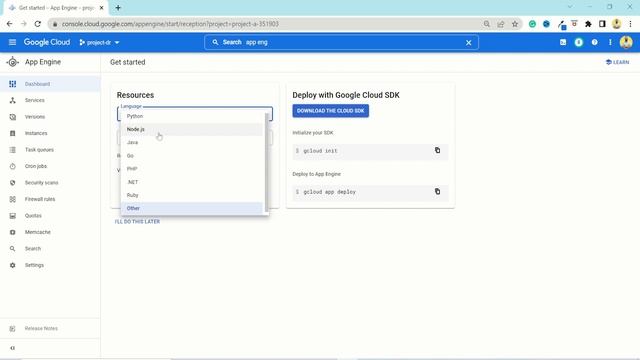Open Cron jobs in the sidebar

point(50,166)
